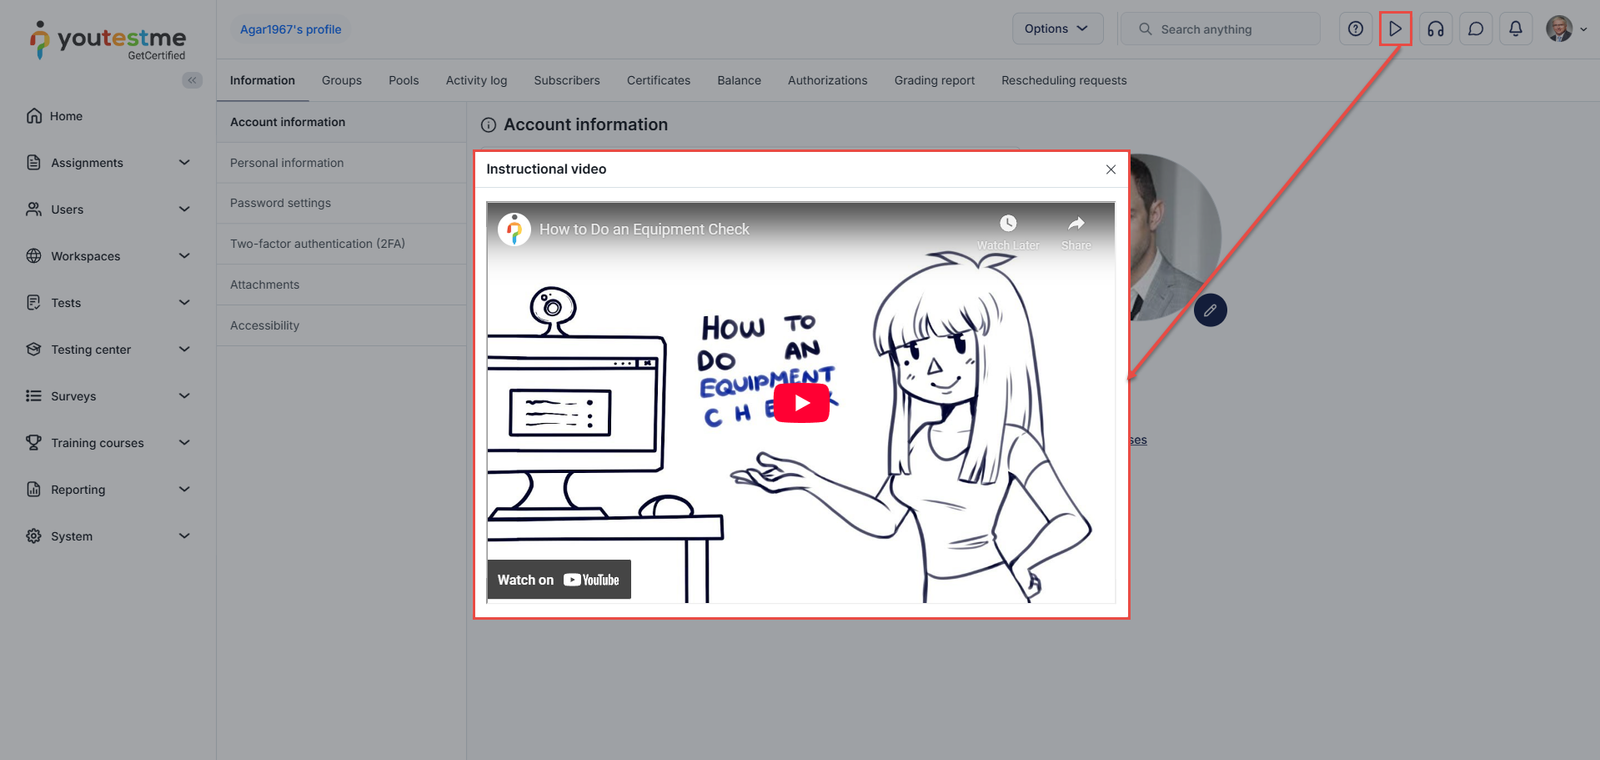Open the instructional video play icon
Viewport: 1600px width, 760px height.
tap(1395, 29)
